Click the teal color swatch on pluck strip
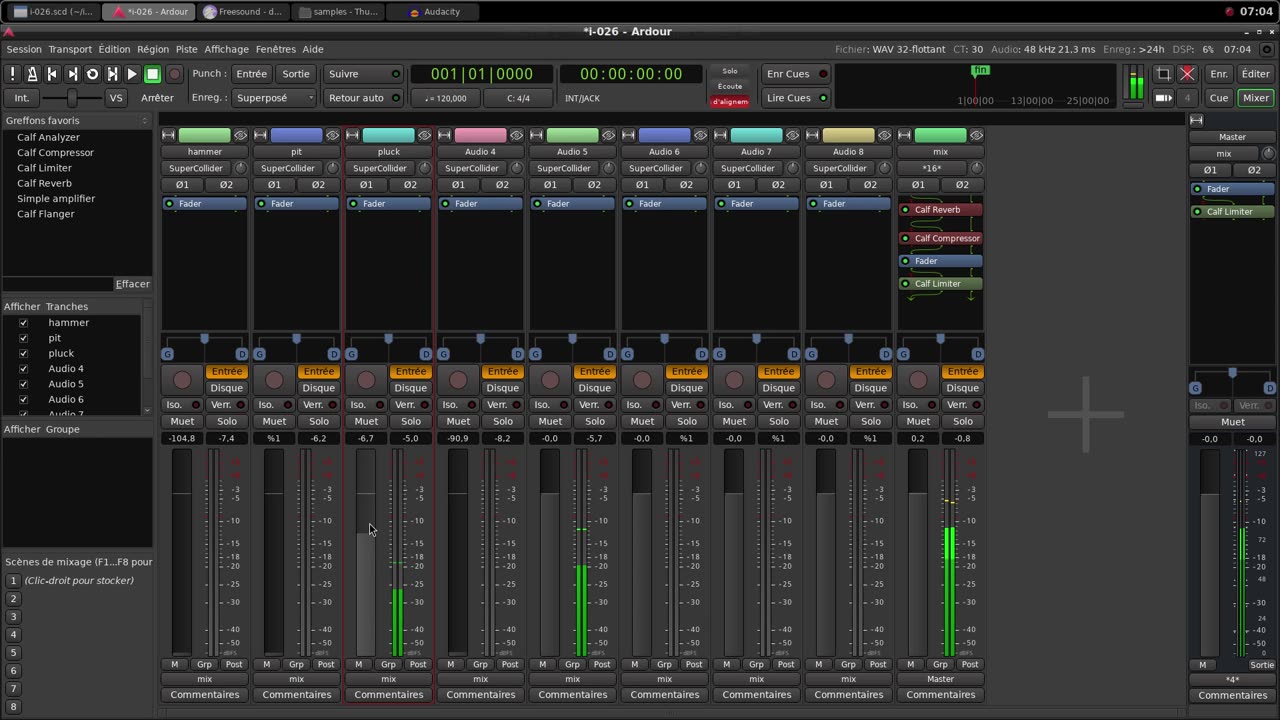This screenshot has height=720, width=1280. click(388, 135)
